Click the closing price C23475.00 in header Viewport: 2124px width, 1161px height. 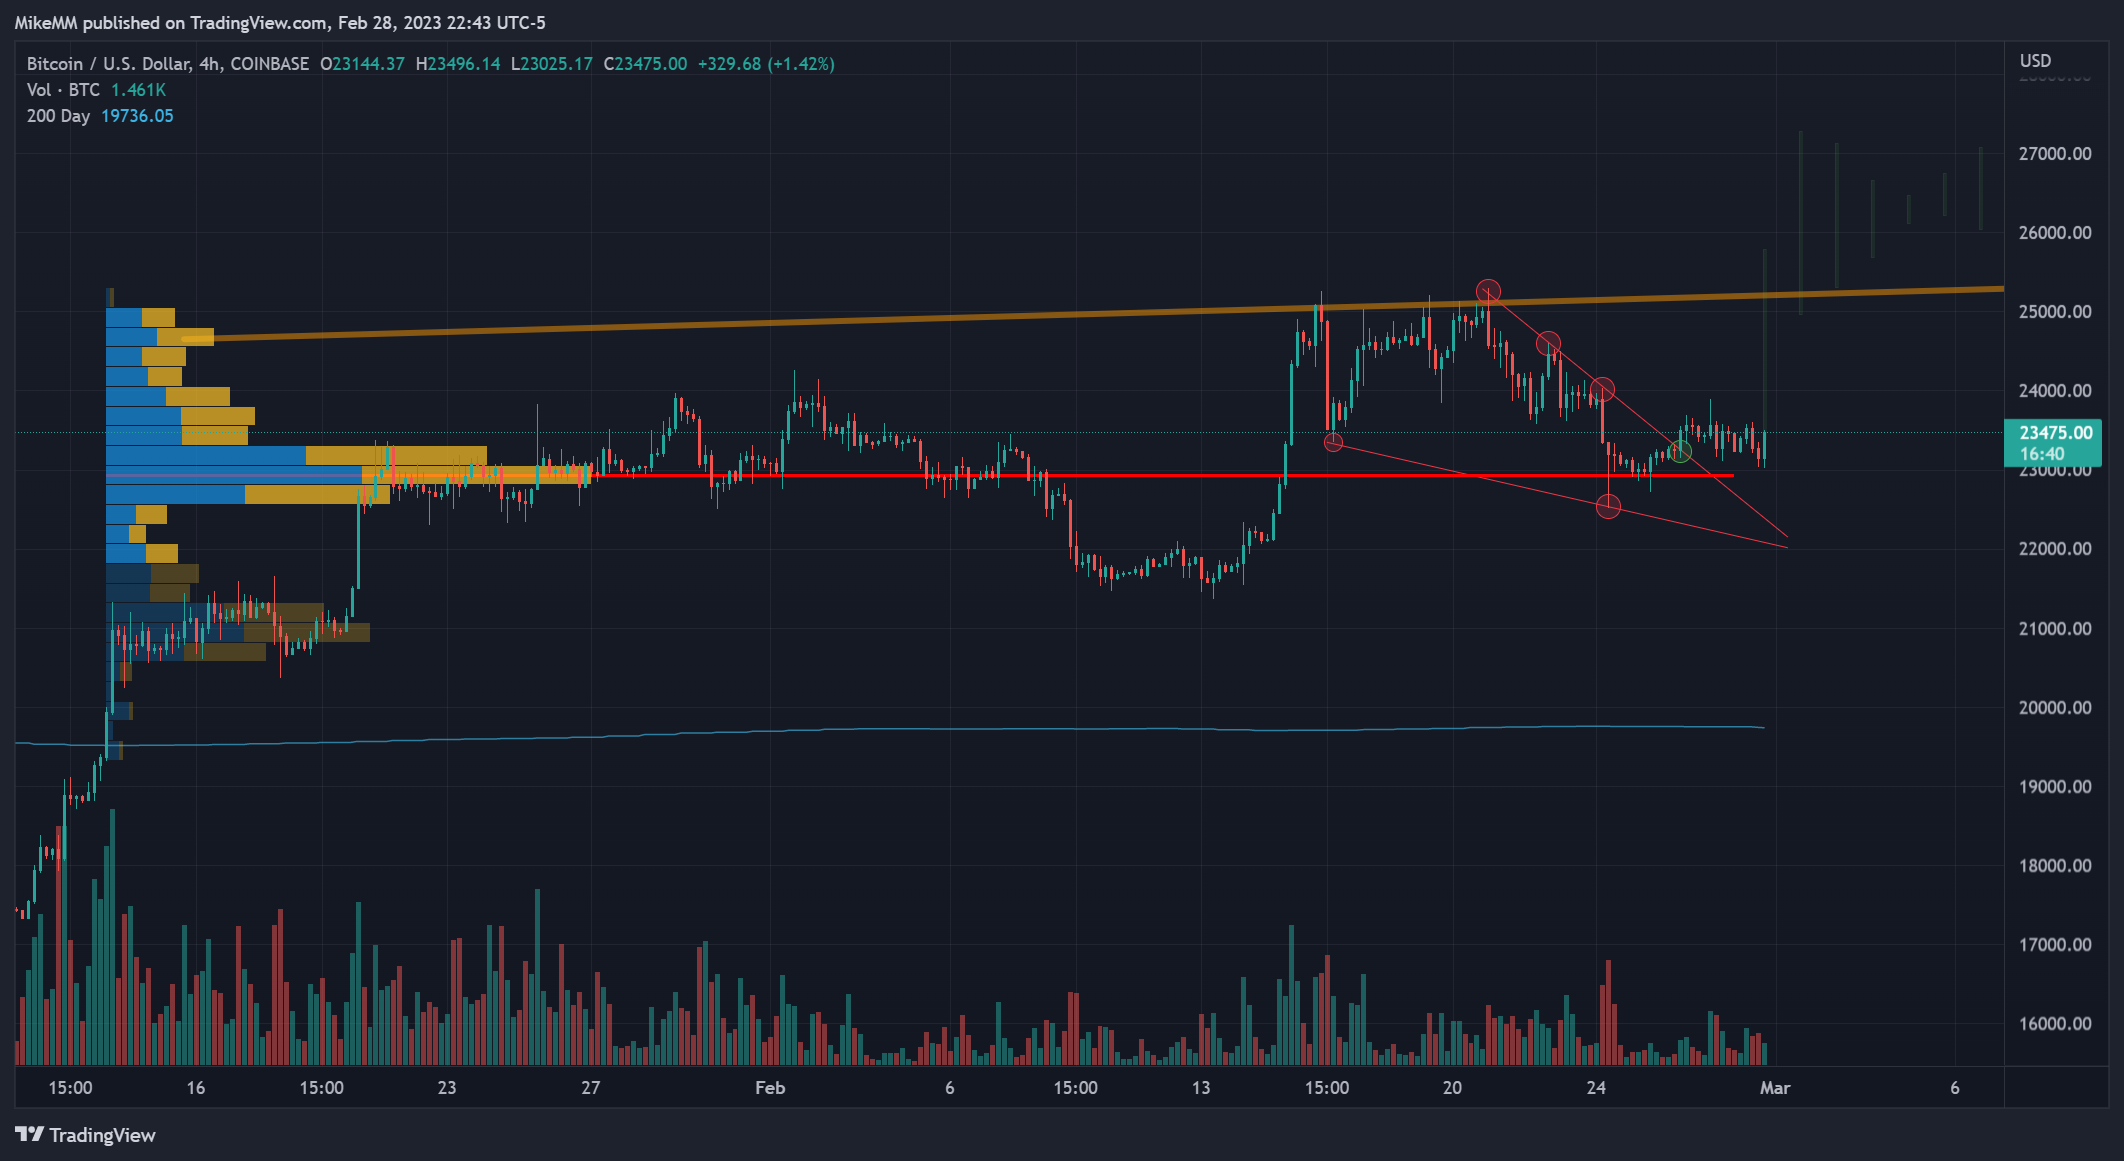coord(645,64)
